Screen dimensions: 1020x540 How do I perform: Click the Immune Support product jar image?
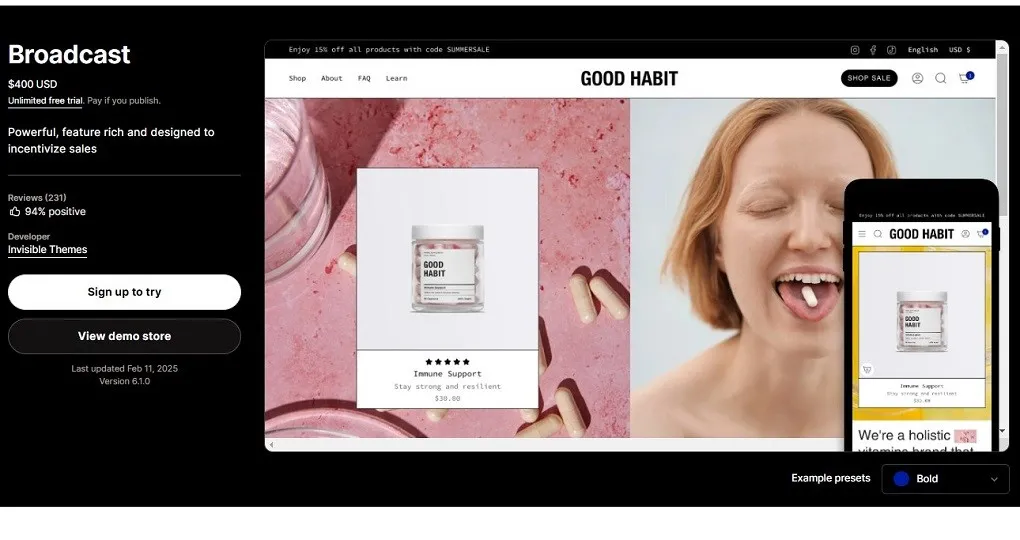click(448, 269)
